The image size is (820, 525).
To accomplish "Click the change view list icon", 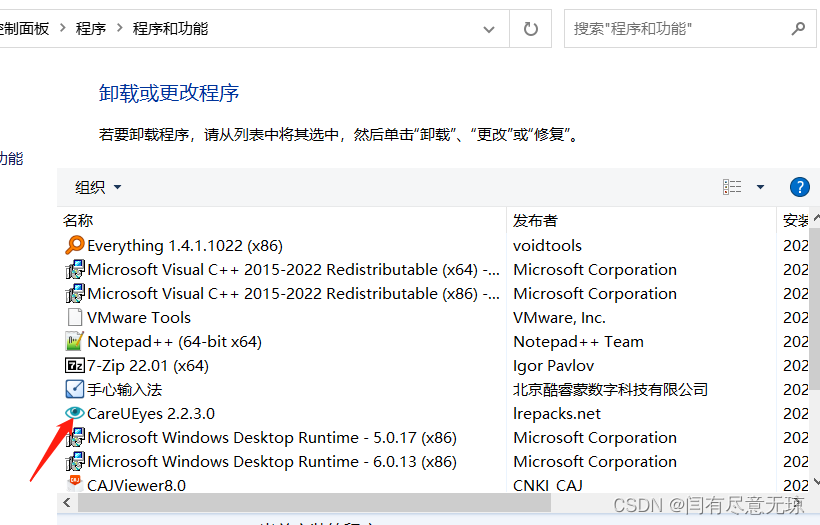I will [732, 187].
